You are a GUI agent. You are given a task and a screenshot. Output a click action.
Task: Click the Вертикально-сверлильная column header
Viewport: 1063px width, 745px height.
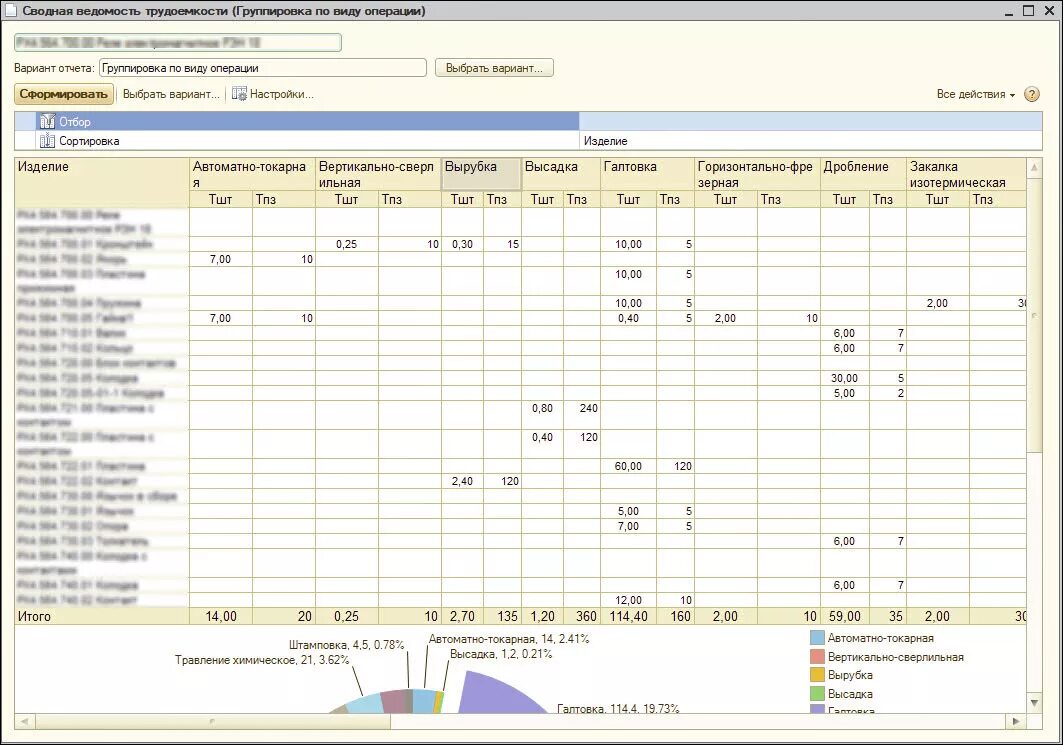click(378, 175)
